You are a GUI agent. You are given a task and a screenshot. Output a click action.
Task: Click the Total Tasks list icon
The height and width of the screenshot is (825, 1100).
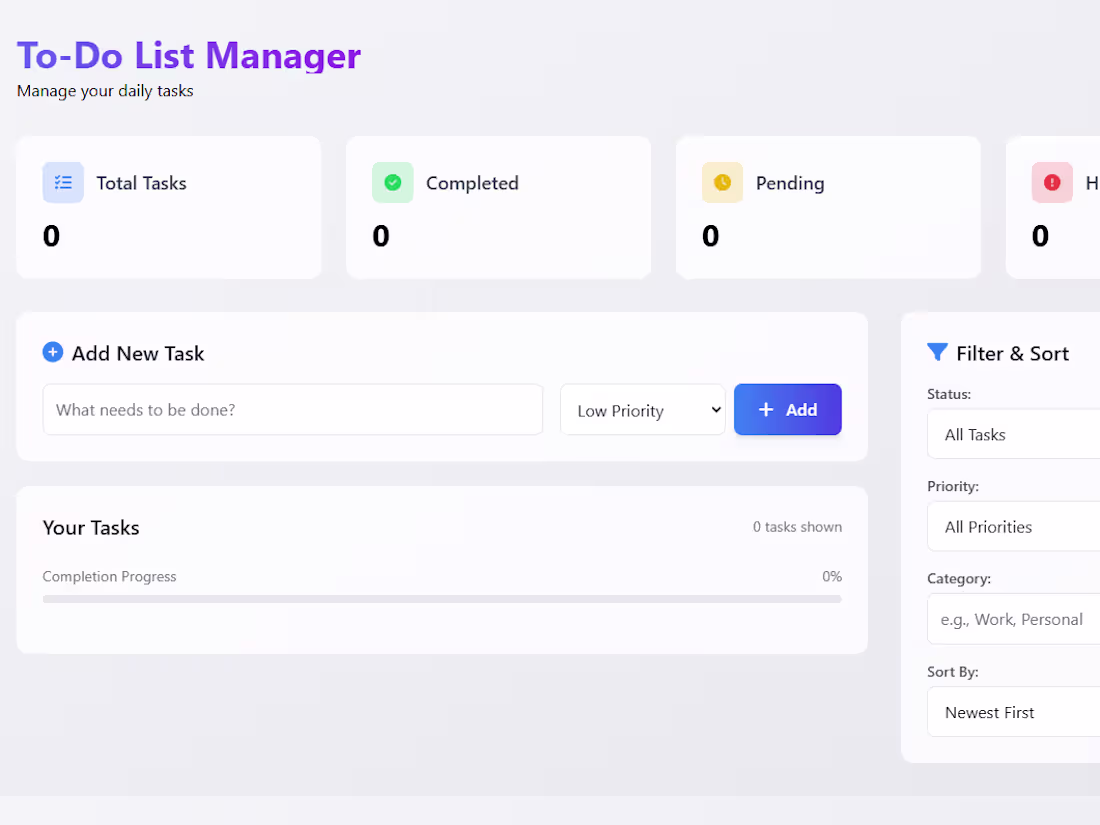coord(62,183)
